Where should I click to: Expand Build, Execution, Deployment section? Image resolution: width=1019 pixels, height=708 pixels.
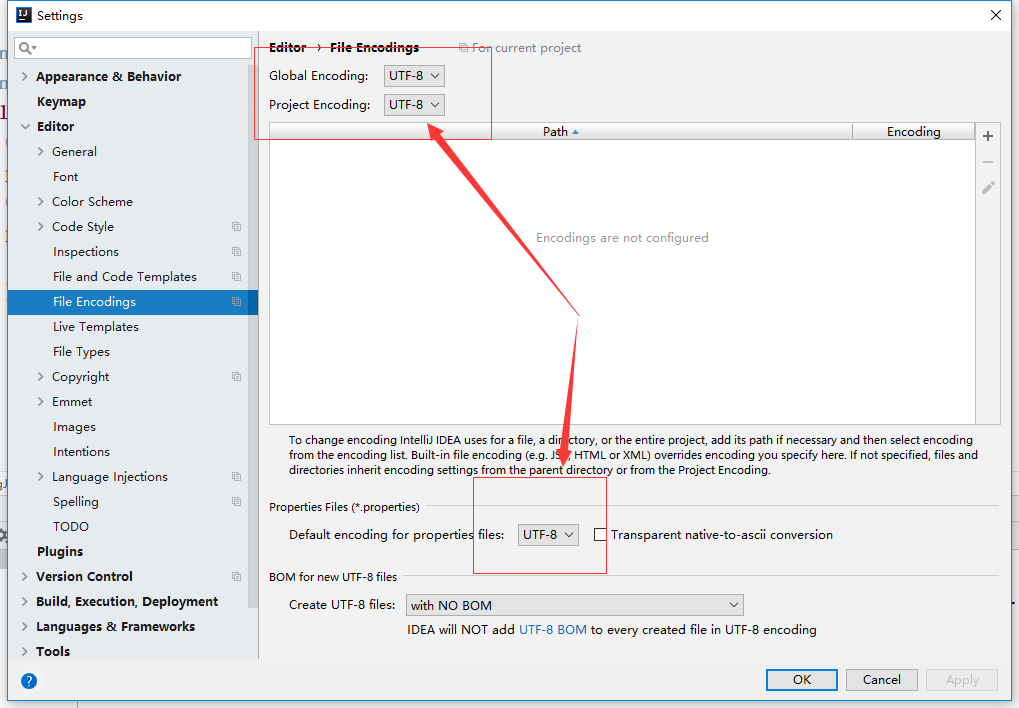point(24,601)
